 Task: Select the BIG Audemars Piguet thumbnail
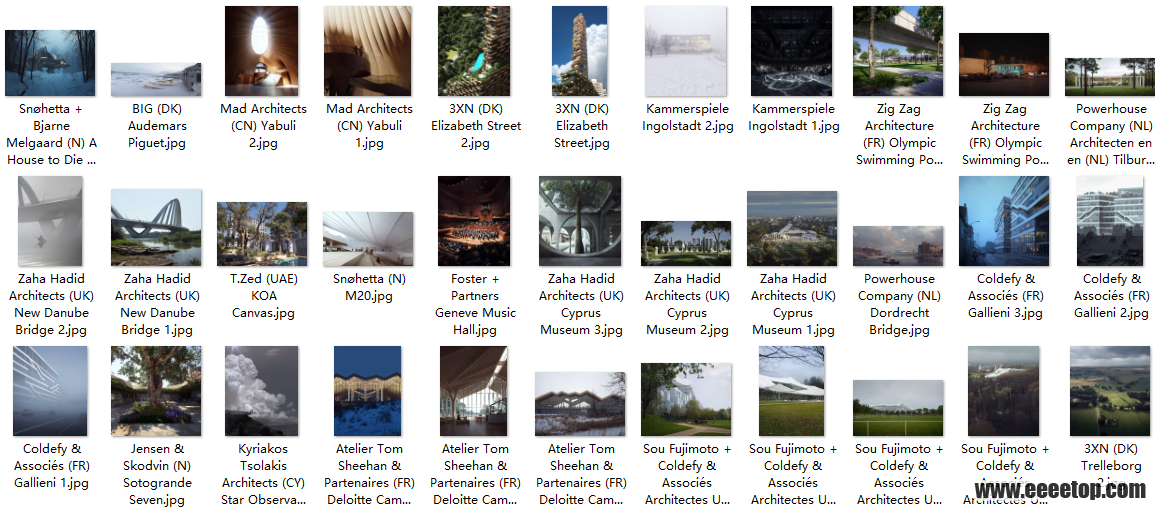(156, 80)
